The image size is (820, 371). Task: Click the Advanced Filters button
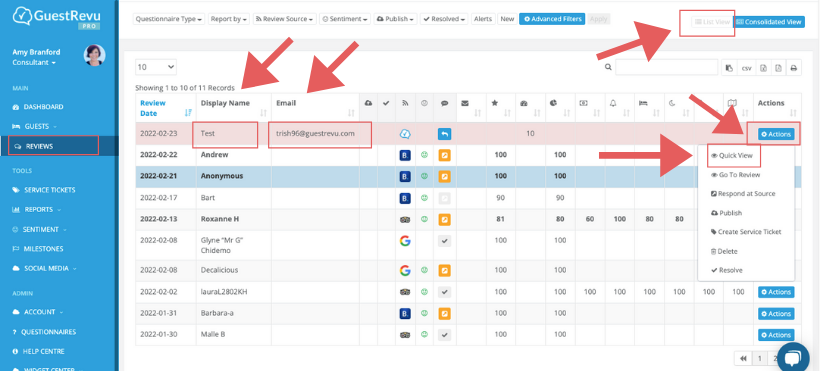point(552,19)
